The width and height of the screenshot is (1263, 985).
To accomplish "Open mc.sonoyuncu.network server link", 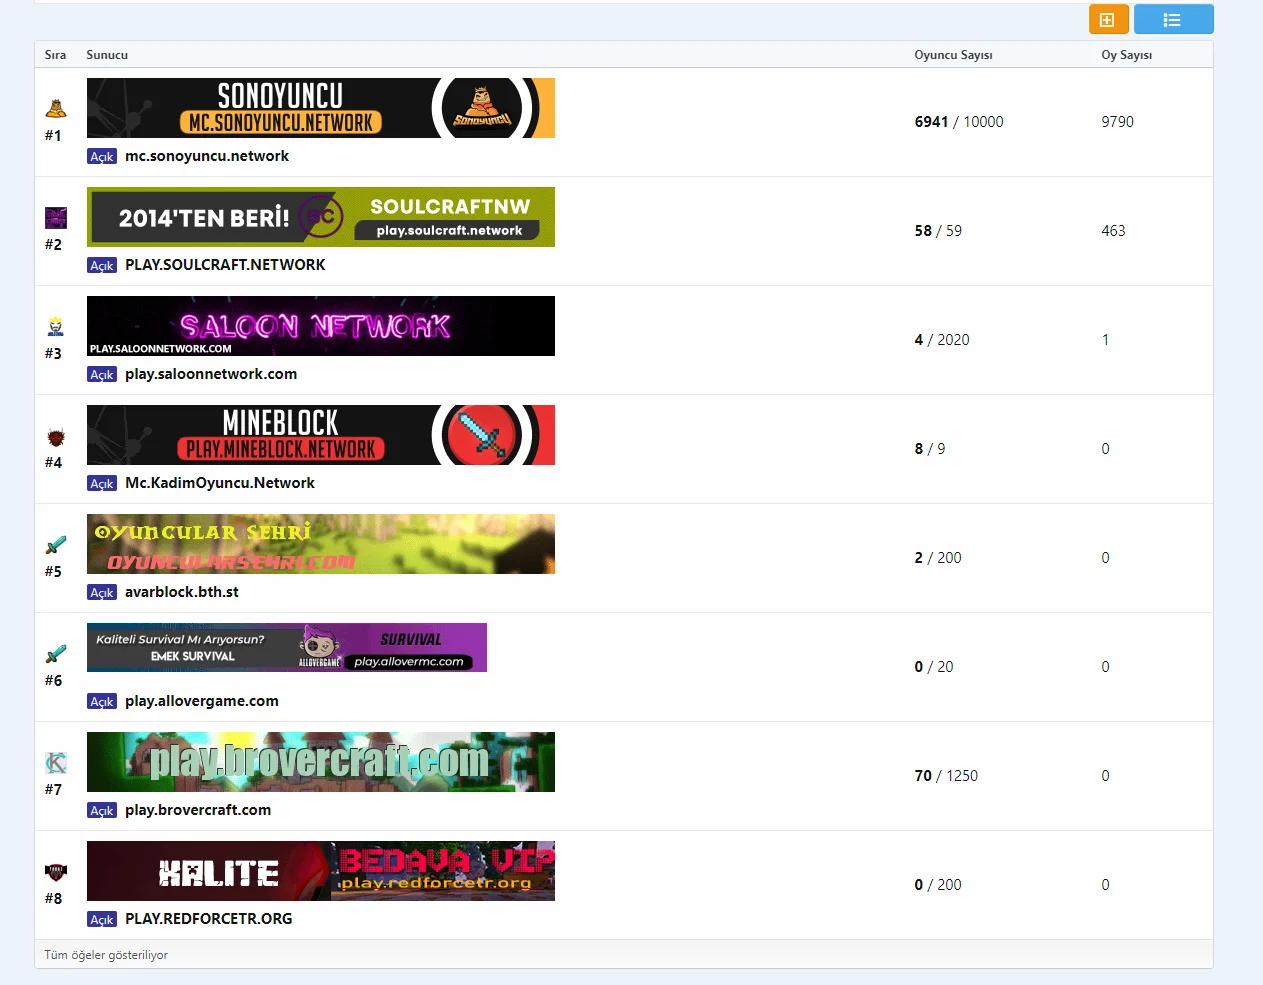I will pos(206,156).
